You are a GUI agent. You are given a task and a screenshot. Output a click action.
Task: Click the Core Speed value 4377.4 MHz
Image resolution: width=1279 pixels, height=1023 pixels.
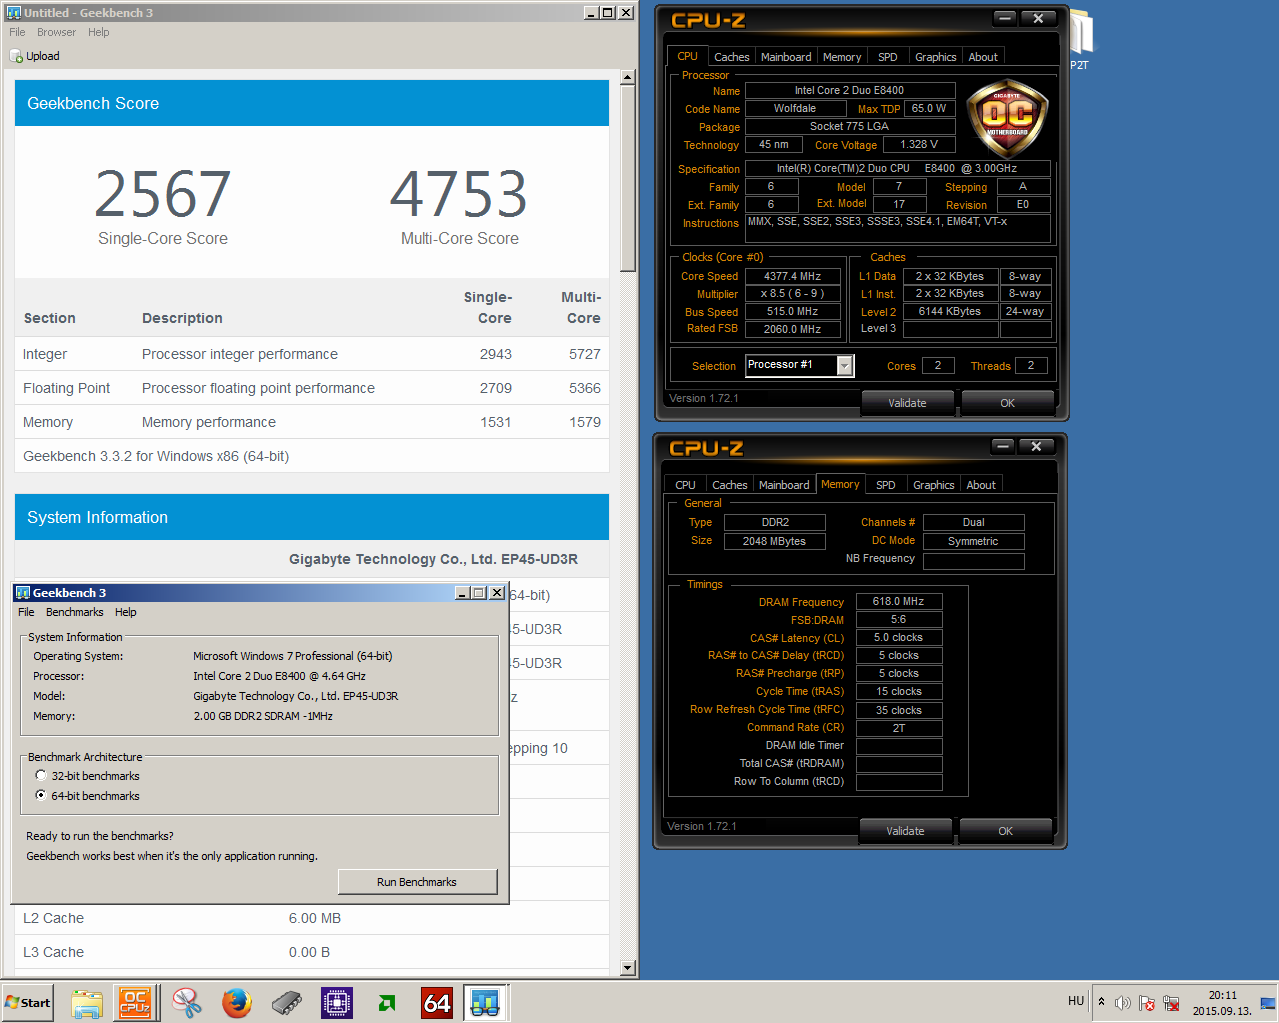792,276
